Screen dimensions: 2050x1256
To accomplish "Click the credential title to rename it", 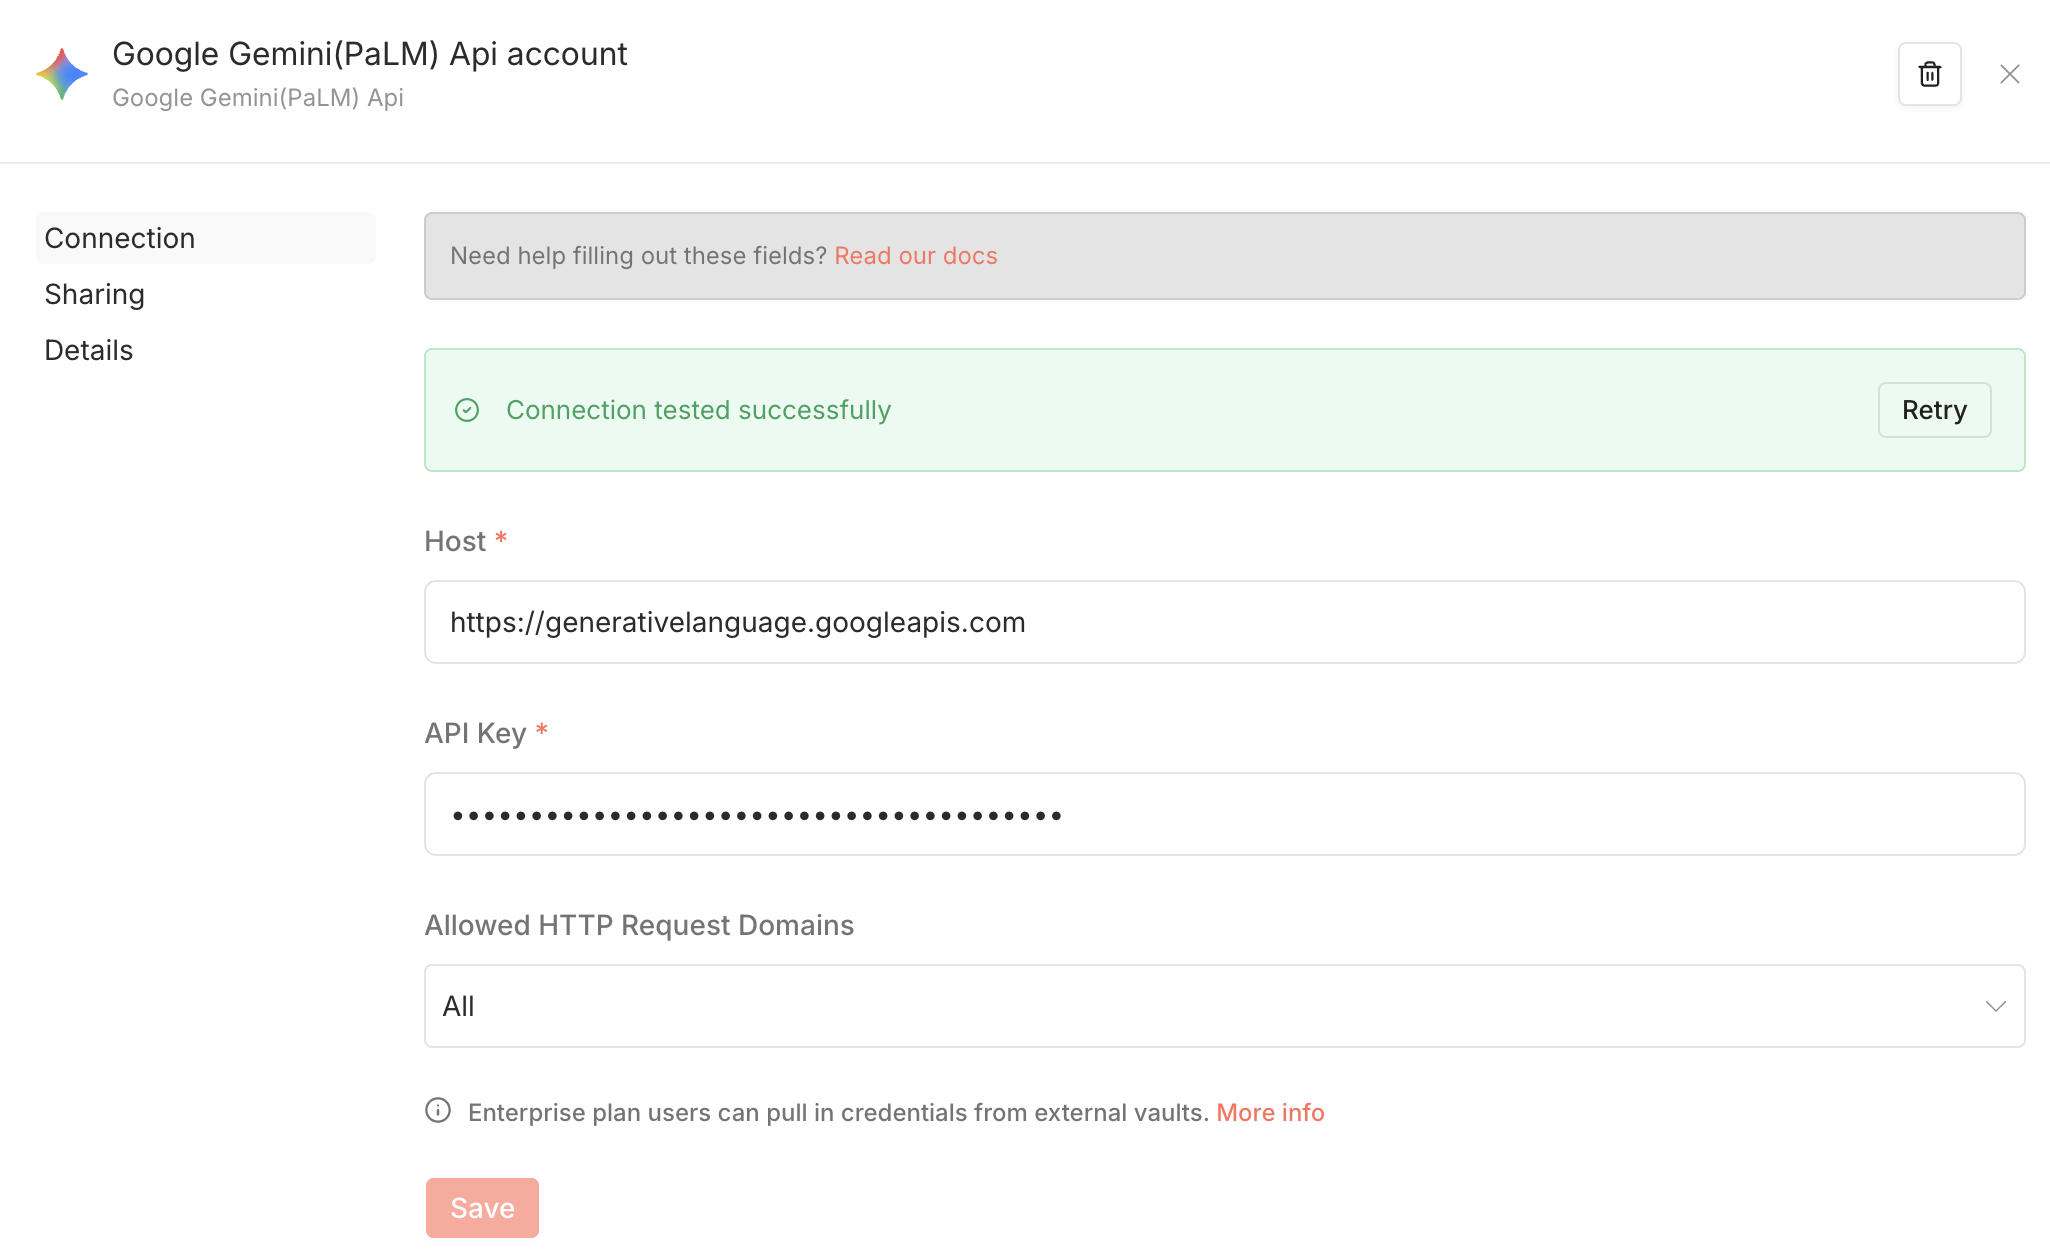I will tap(369, 54).
